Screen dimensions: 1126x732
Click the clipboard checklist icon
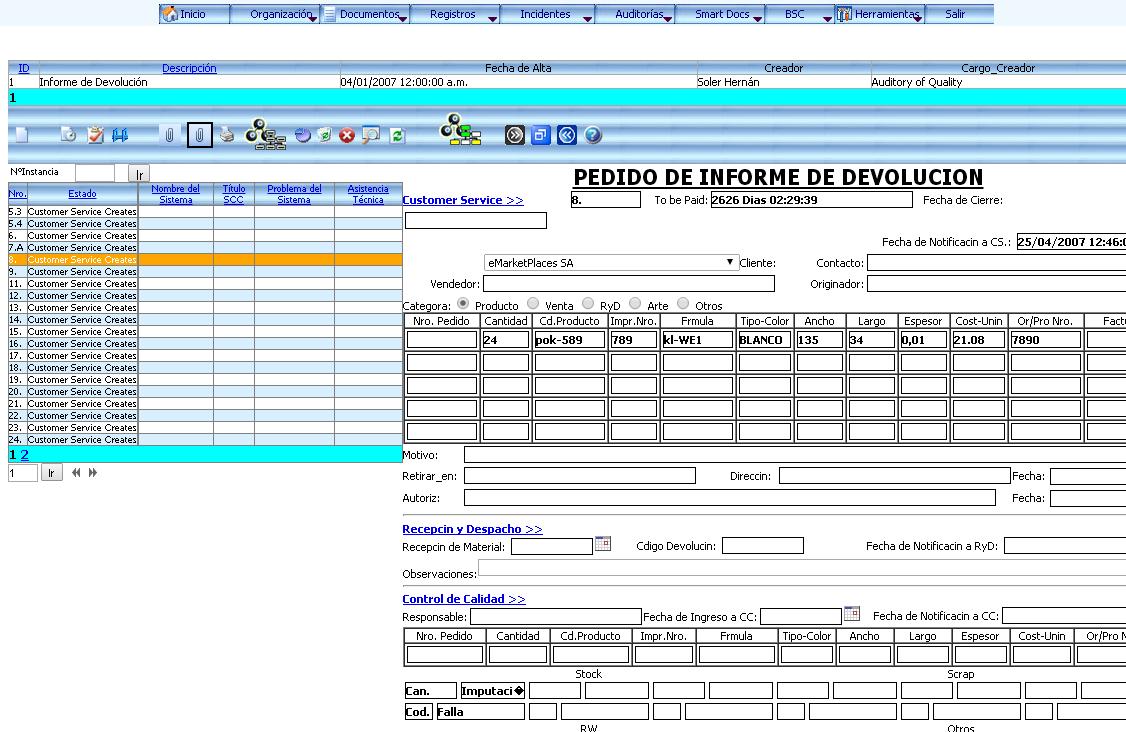pyautogui.click(x=96, y=135)
